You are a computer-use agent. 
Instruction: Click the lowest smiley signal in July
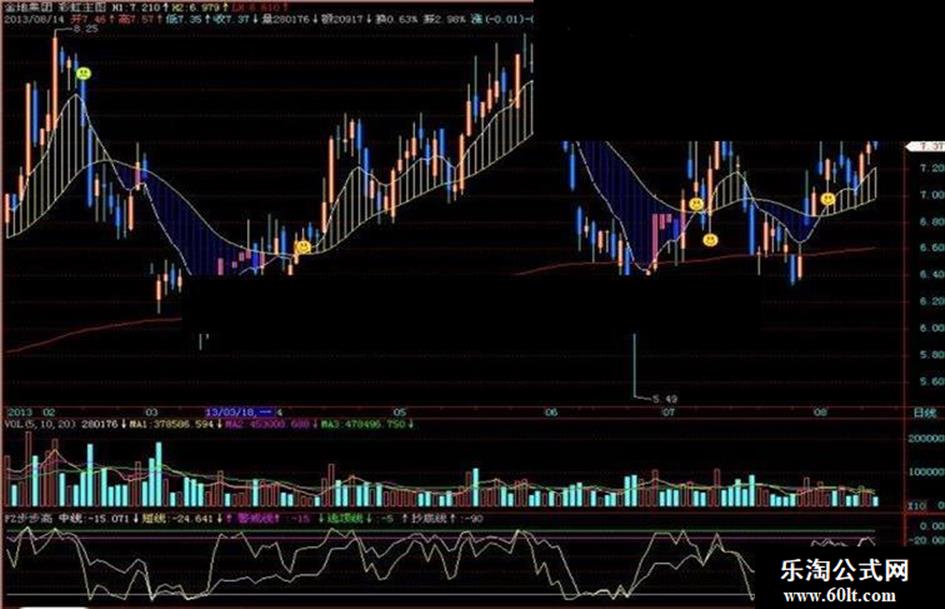pyautogui.click(x=711, y=240)
